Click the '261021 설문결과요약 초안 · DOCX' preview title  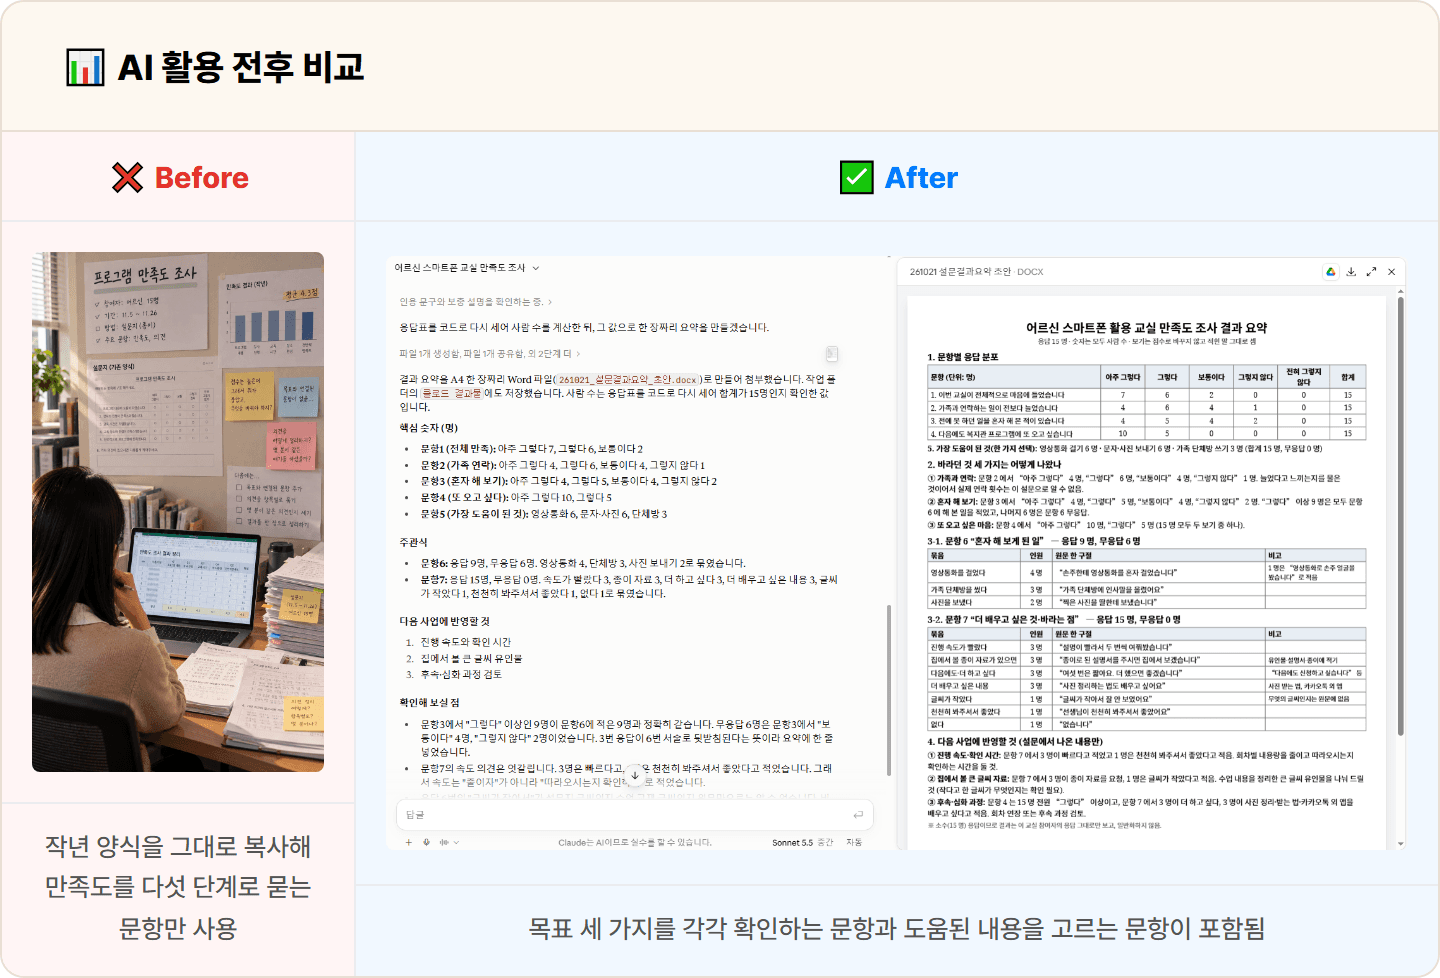coord(976,272)
